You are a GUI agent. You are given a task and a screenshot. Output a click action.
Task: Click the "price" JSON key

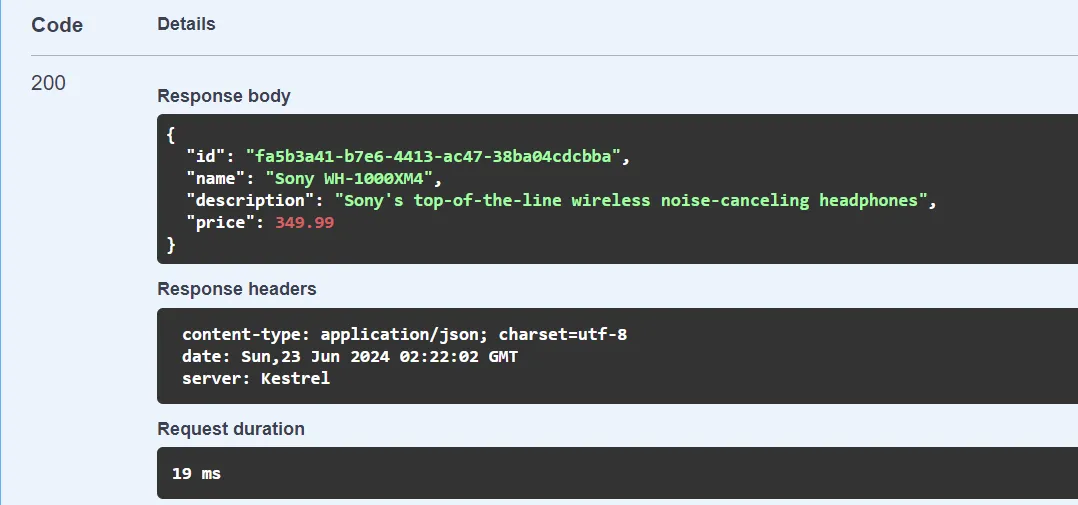click(220, 222)
